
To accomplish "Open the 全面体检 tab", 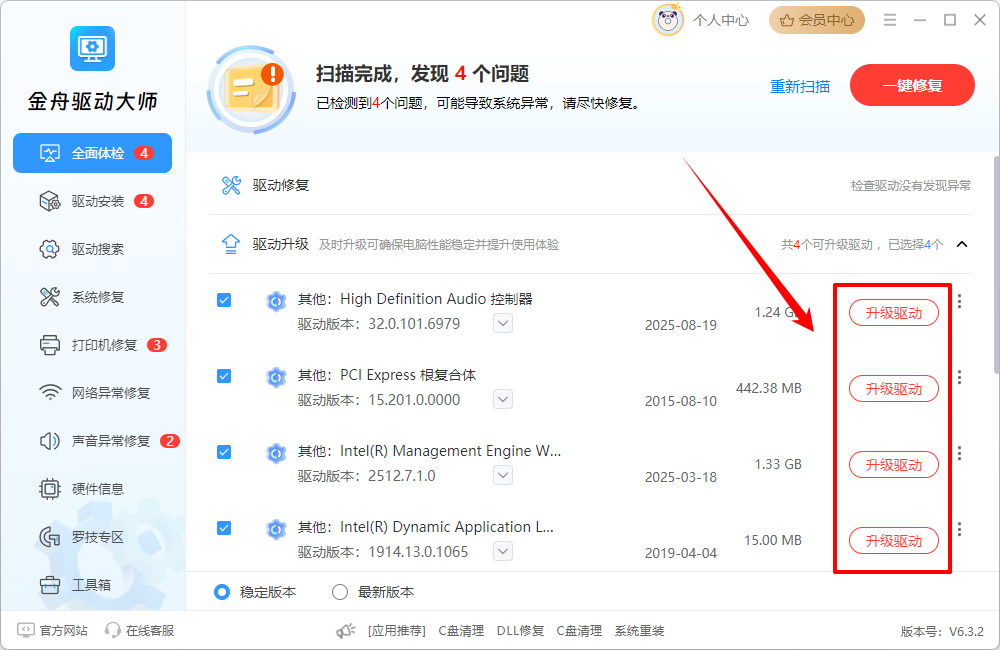I will (92, 153).
